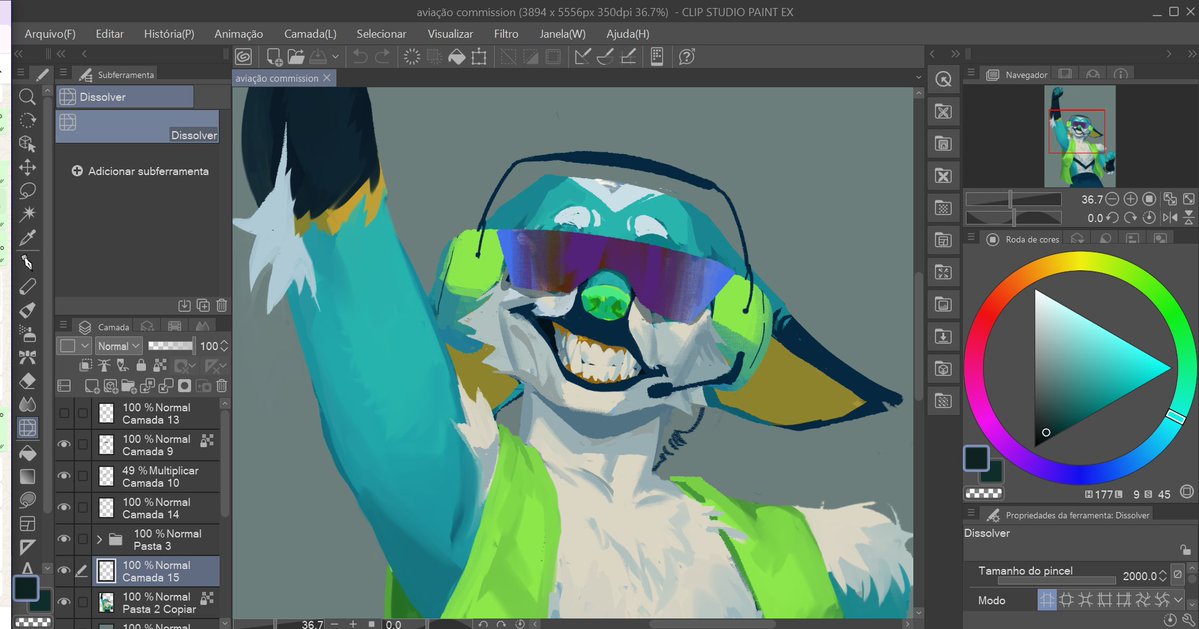
Task: Hide Camada 14 layer eye
Action: [64, 507]
